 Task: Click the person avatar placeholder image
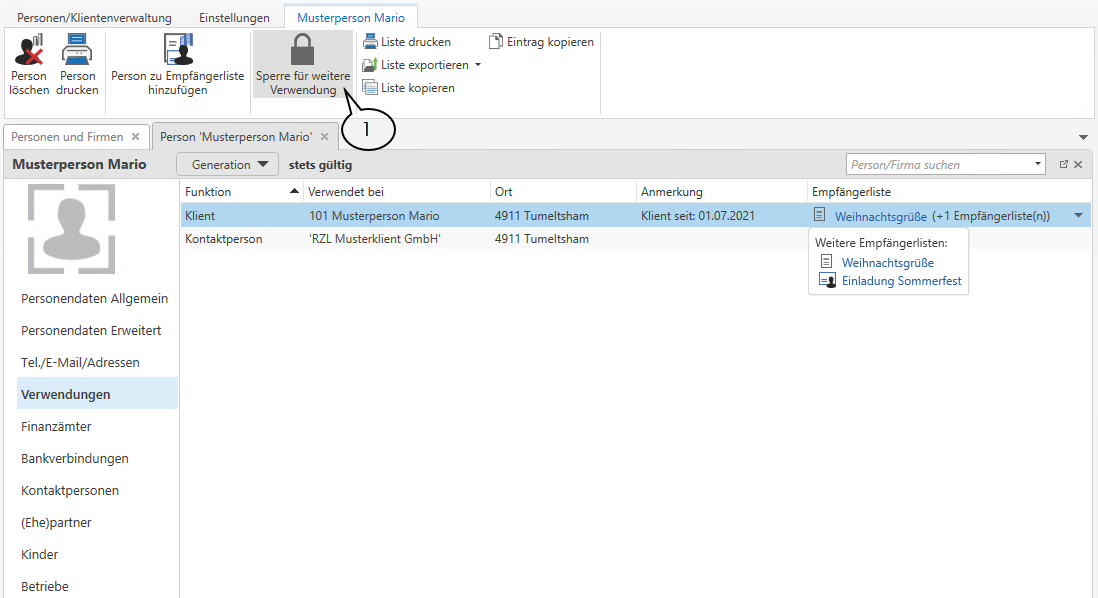click(x=70, y=228)
